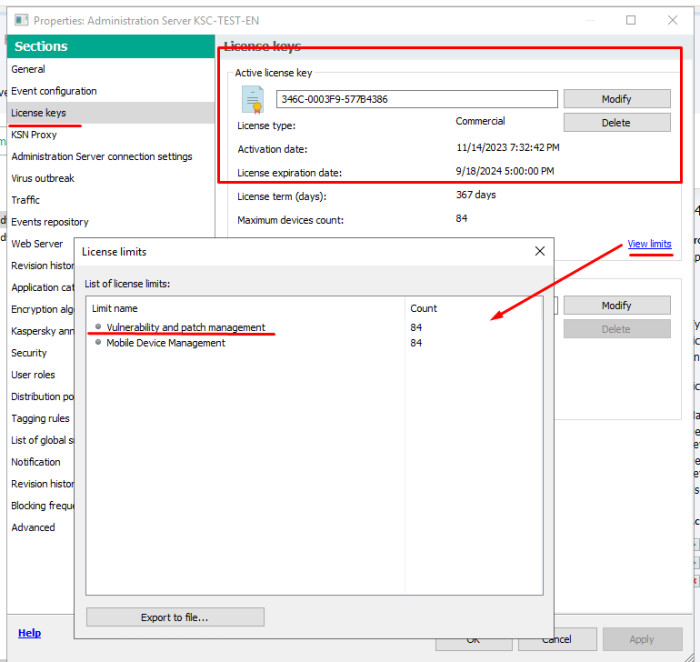Open the General section

pyautogui.click(x=28, y=69)
